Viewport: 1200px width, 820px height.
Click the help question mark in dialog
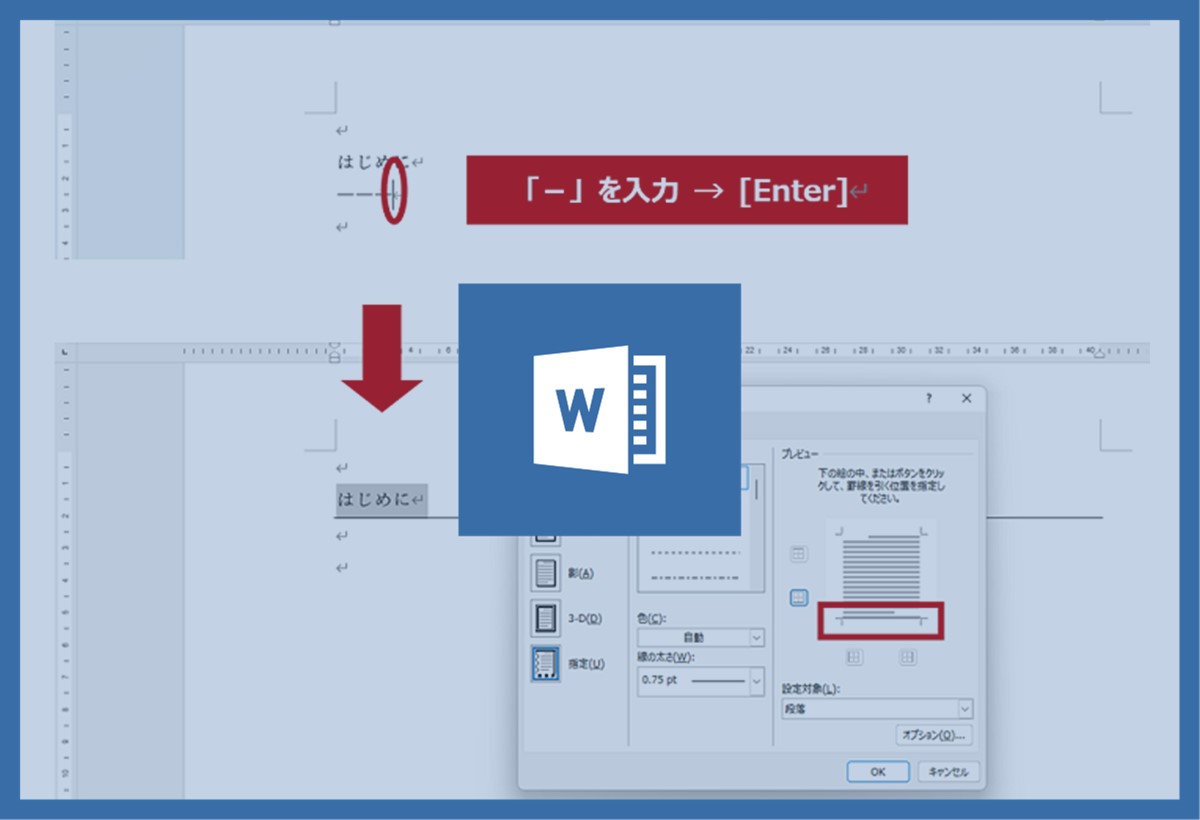point(929,398)
